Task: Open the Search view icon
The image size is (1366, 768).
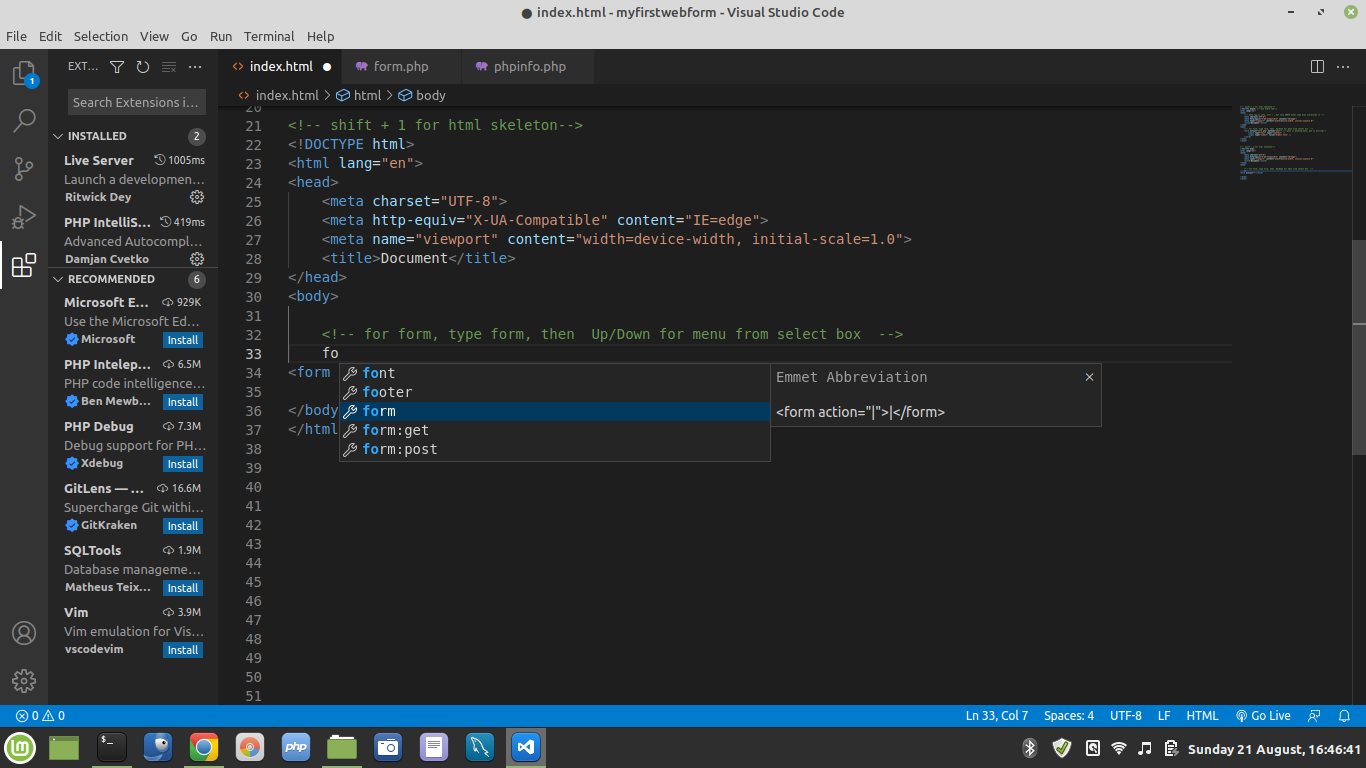Action: (x=24, y=121)
